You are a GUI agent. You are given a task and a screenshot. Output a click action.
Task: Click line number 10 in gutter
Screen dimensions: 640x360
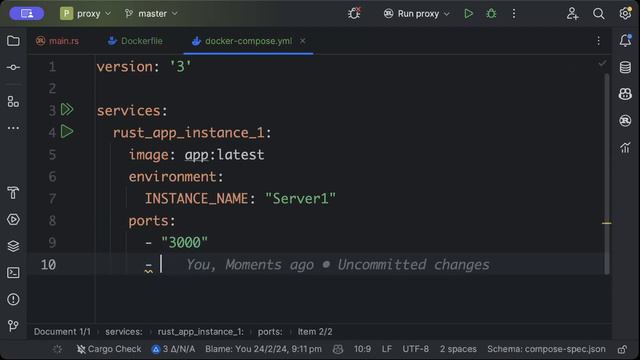(48, 264)
